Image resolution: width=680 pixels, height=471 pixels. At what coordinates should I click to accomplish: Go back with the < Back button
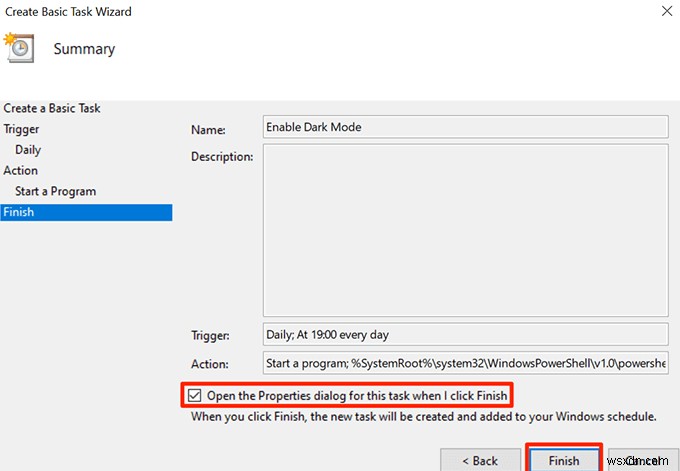[480, 460]
